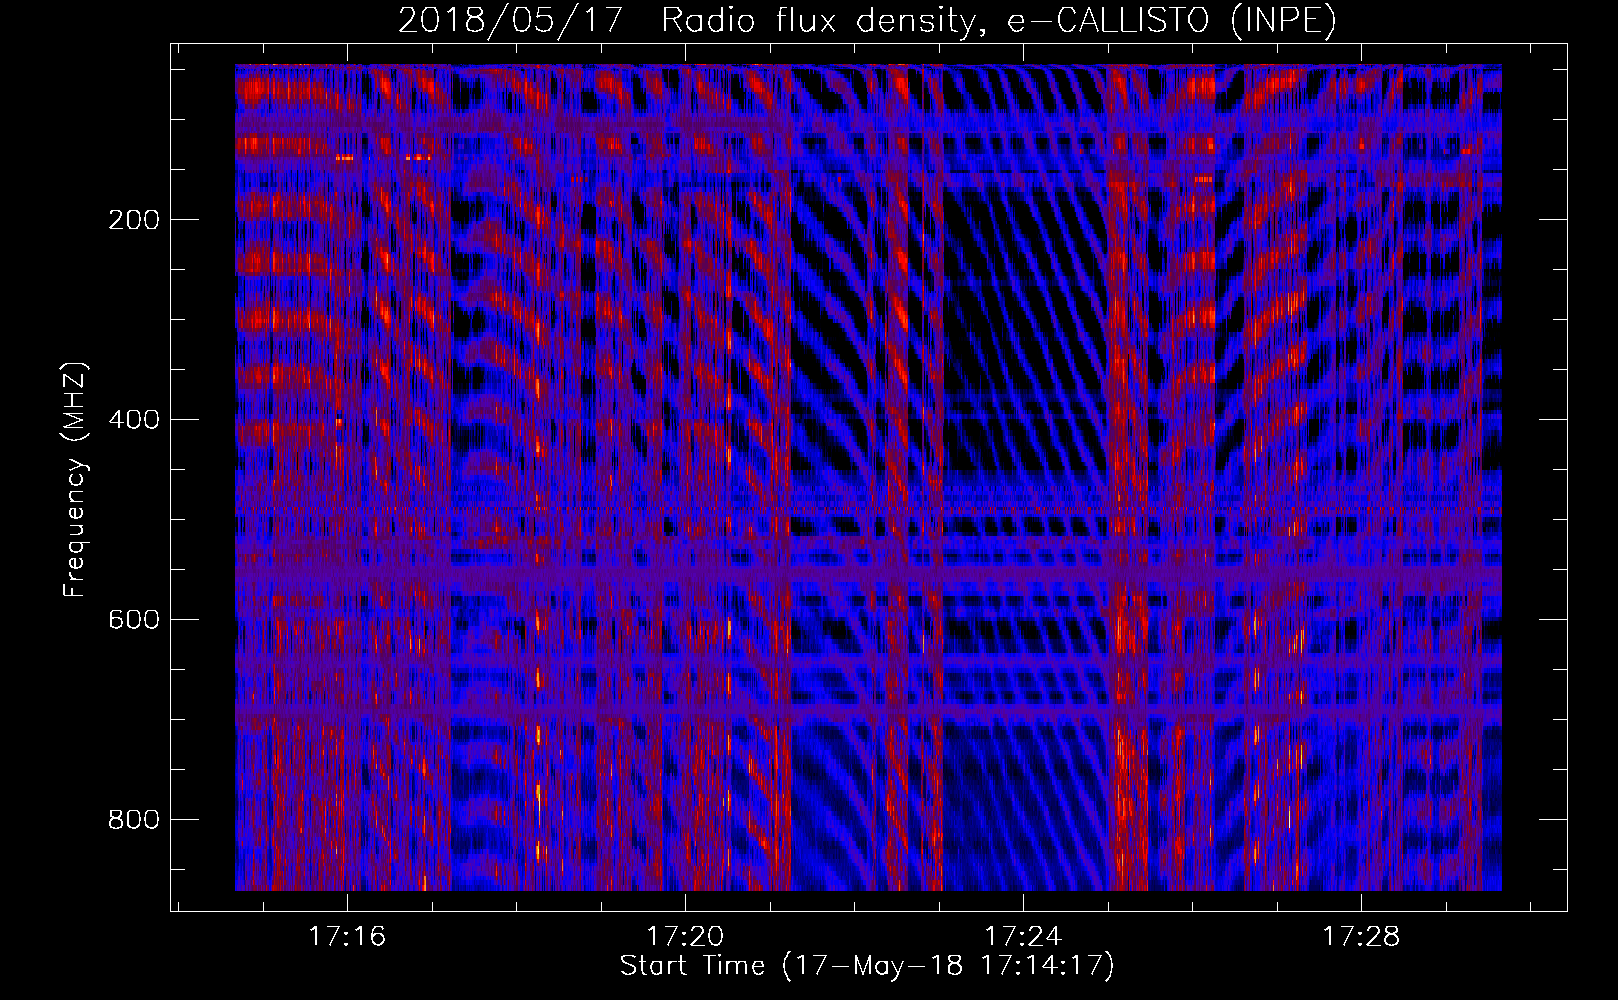
Task: Click the '17:16' time tick label
Action: [347, 937]
